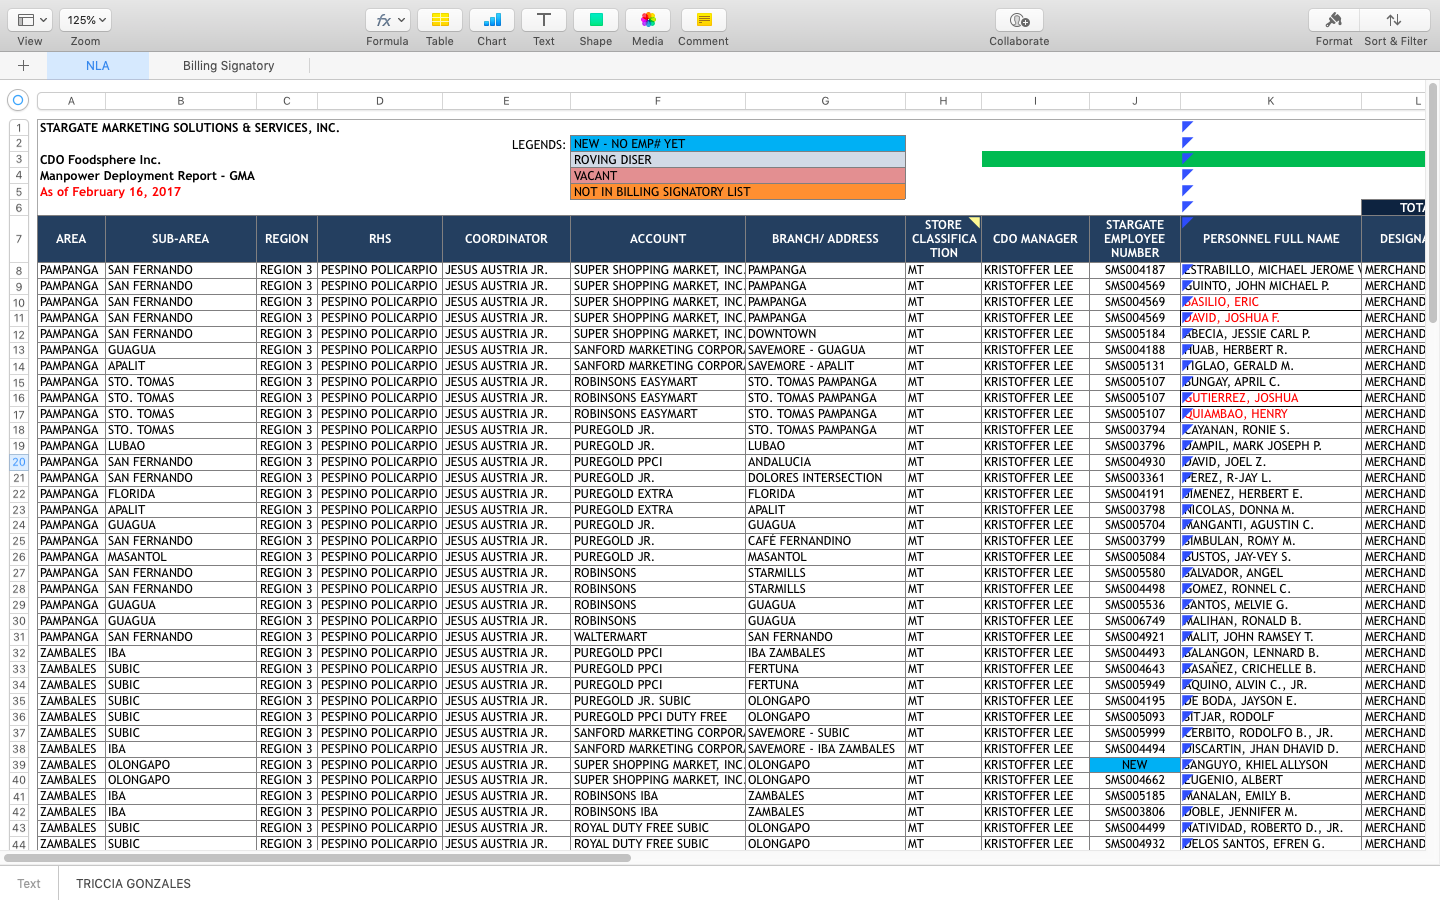The image size is (1440, 900).
Task: Insert a Table from the toolbar
Action: point(440,20)
